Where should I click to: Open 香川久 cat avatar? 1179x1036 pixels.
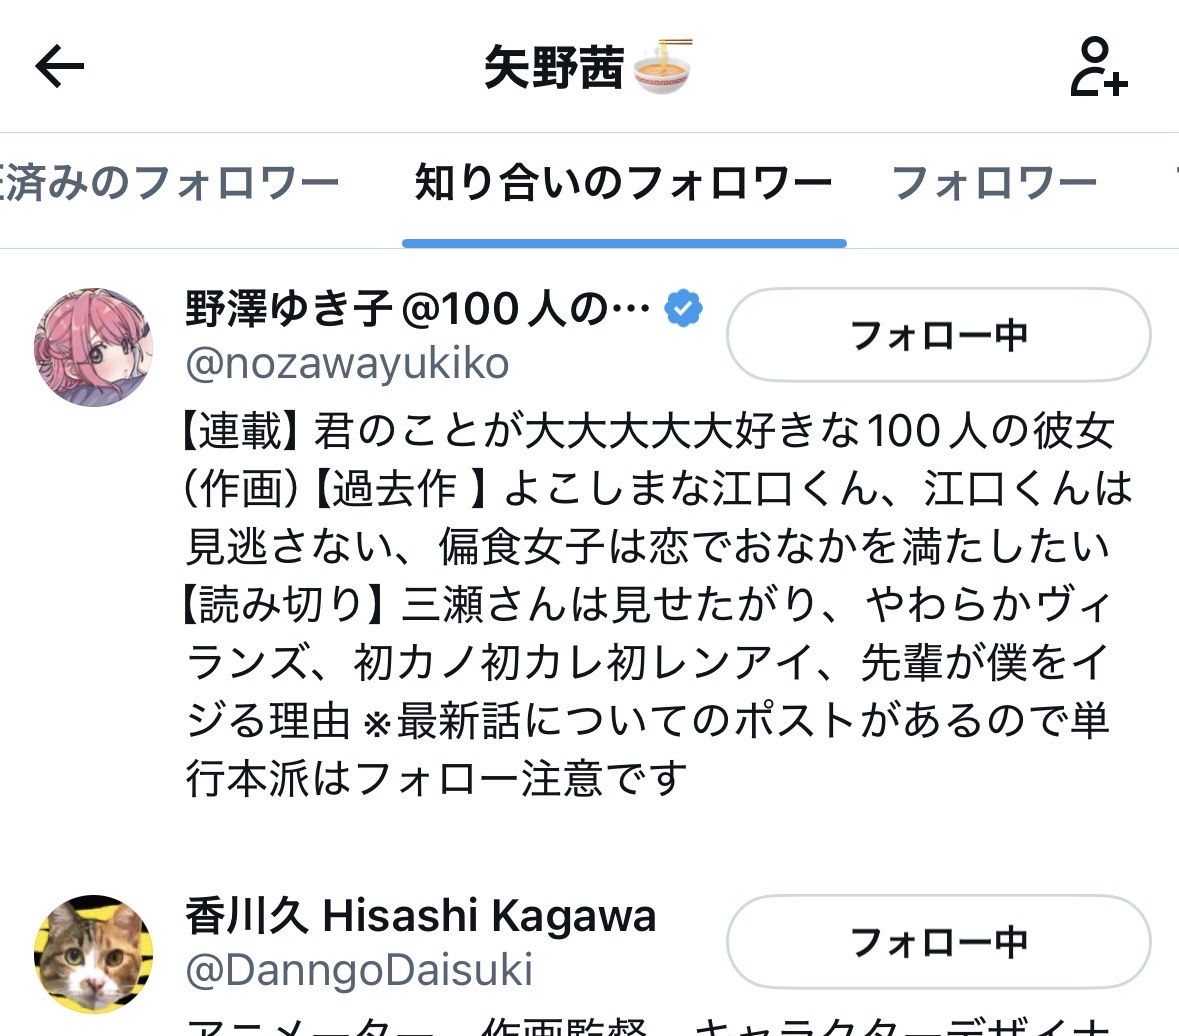[x=94, y=954]
